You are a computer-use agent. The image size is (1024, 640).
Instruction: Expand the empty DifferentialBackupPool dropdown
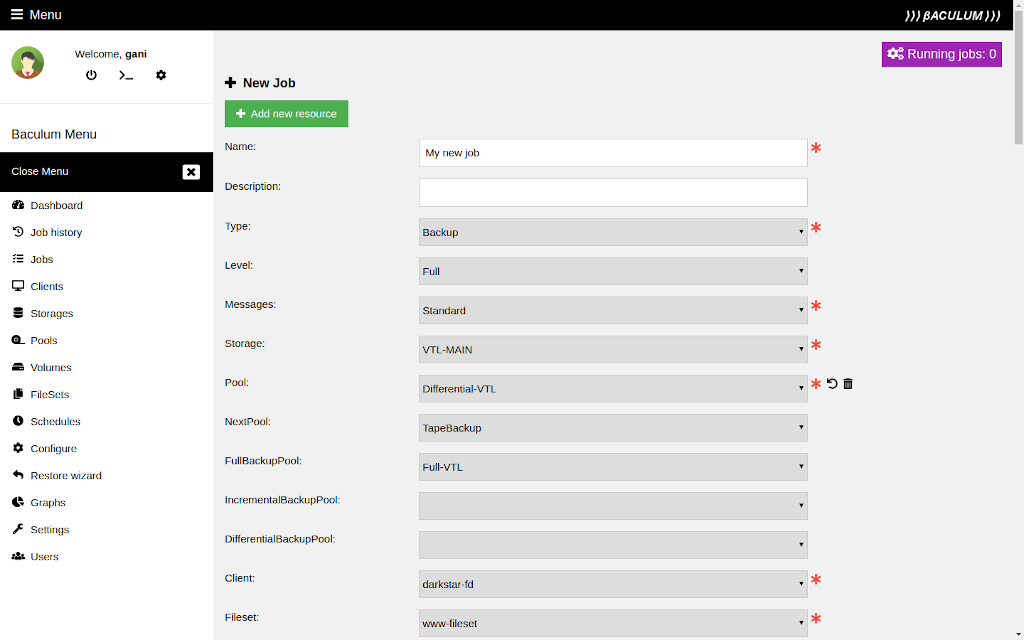pos(613,546)
